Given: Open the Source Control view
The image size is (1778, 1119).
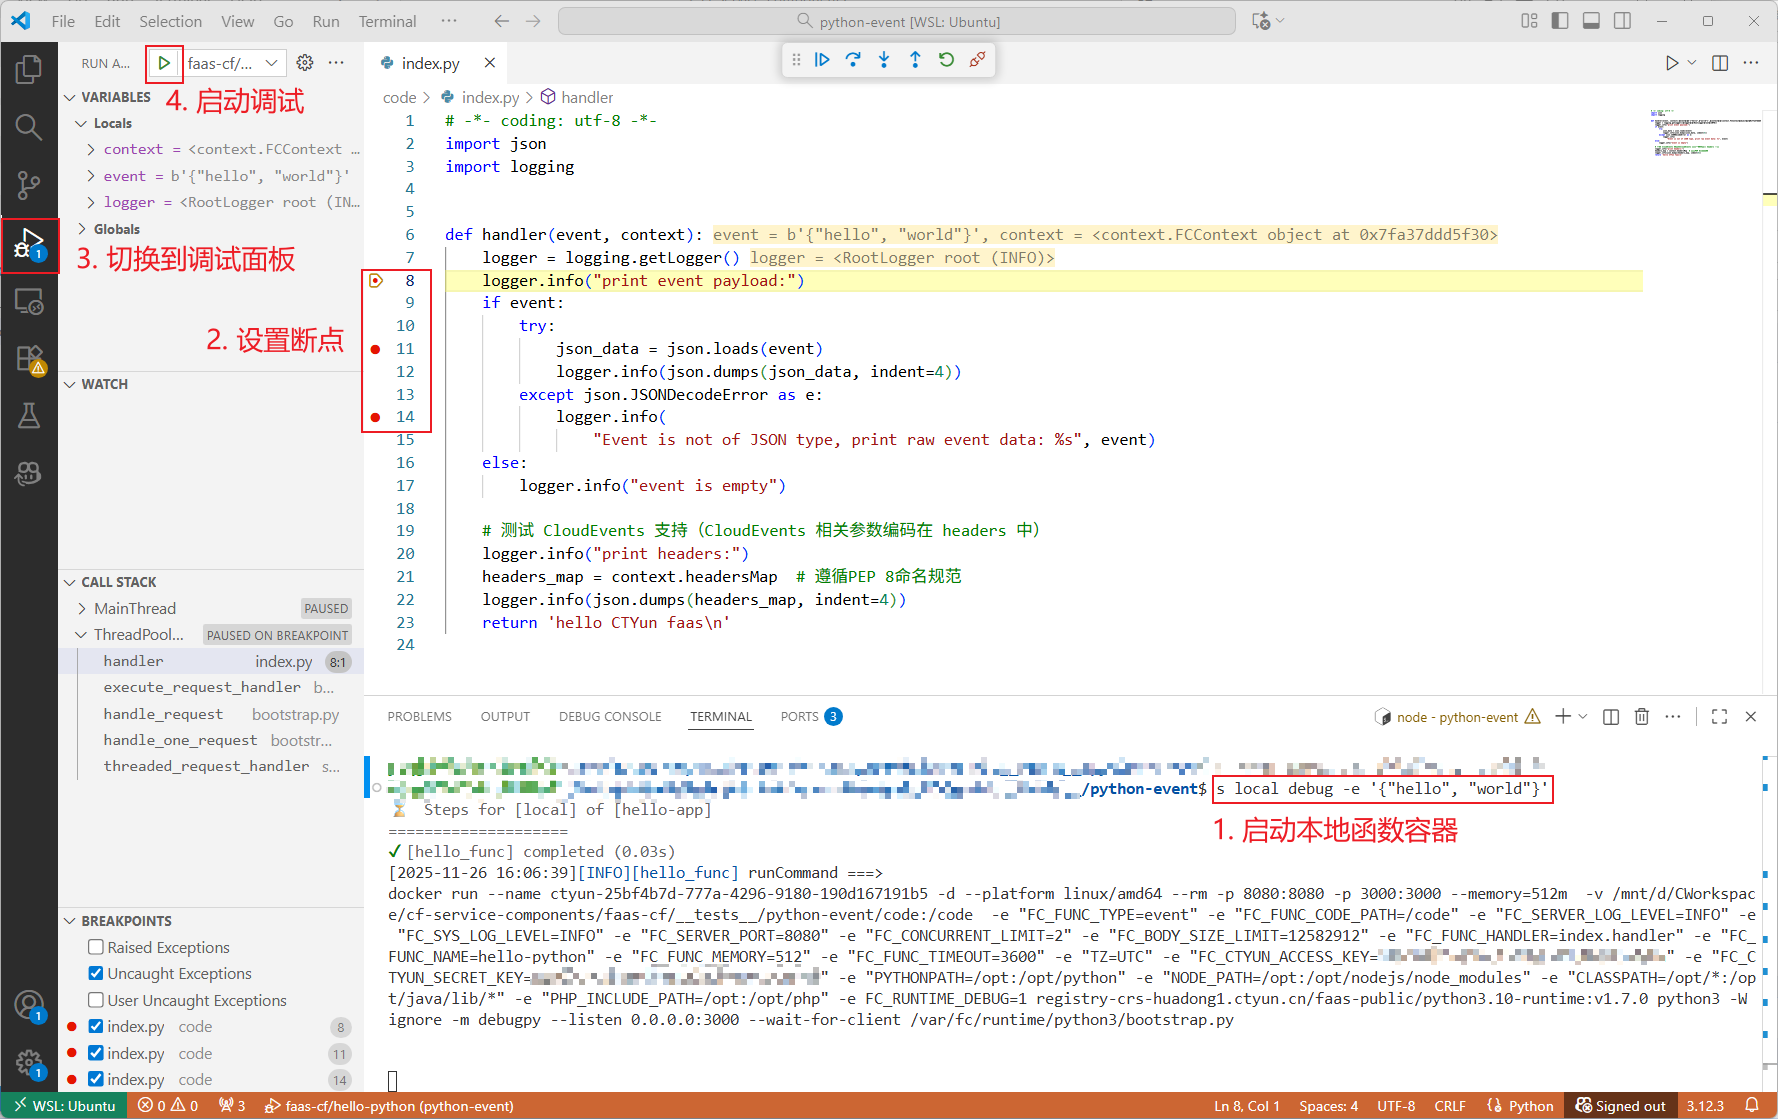Looking at the screenshot, I should click(x=29, y=185).
